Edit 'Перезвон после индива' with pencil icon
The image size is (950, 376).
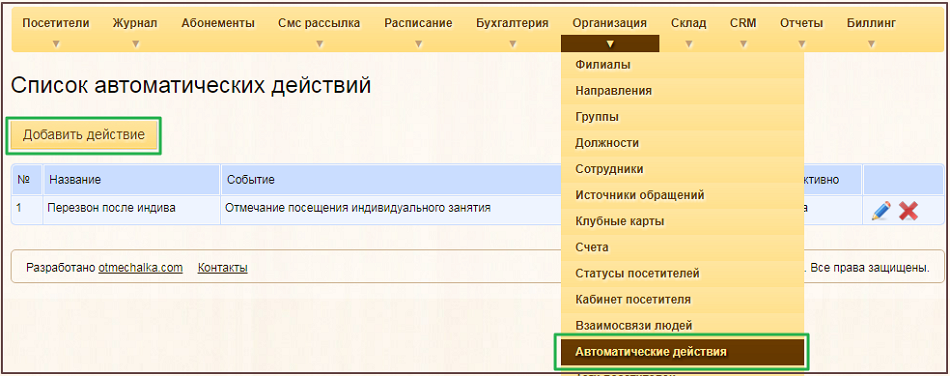click(881, 210)
